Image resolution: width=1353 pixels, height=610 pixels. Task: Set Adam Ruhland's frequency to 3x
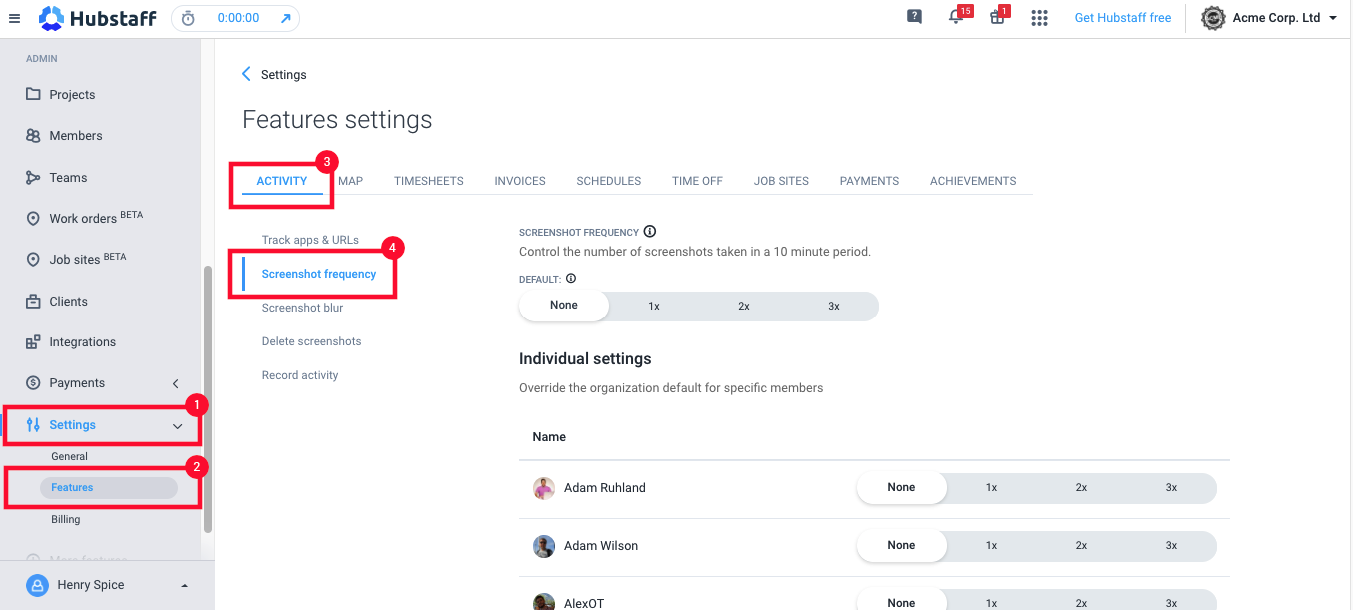click(x=1172, y=488)
